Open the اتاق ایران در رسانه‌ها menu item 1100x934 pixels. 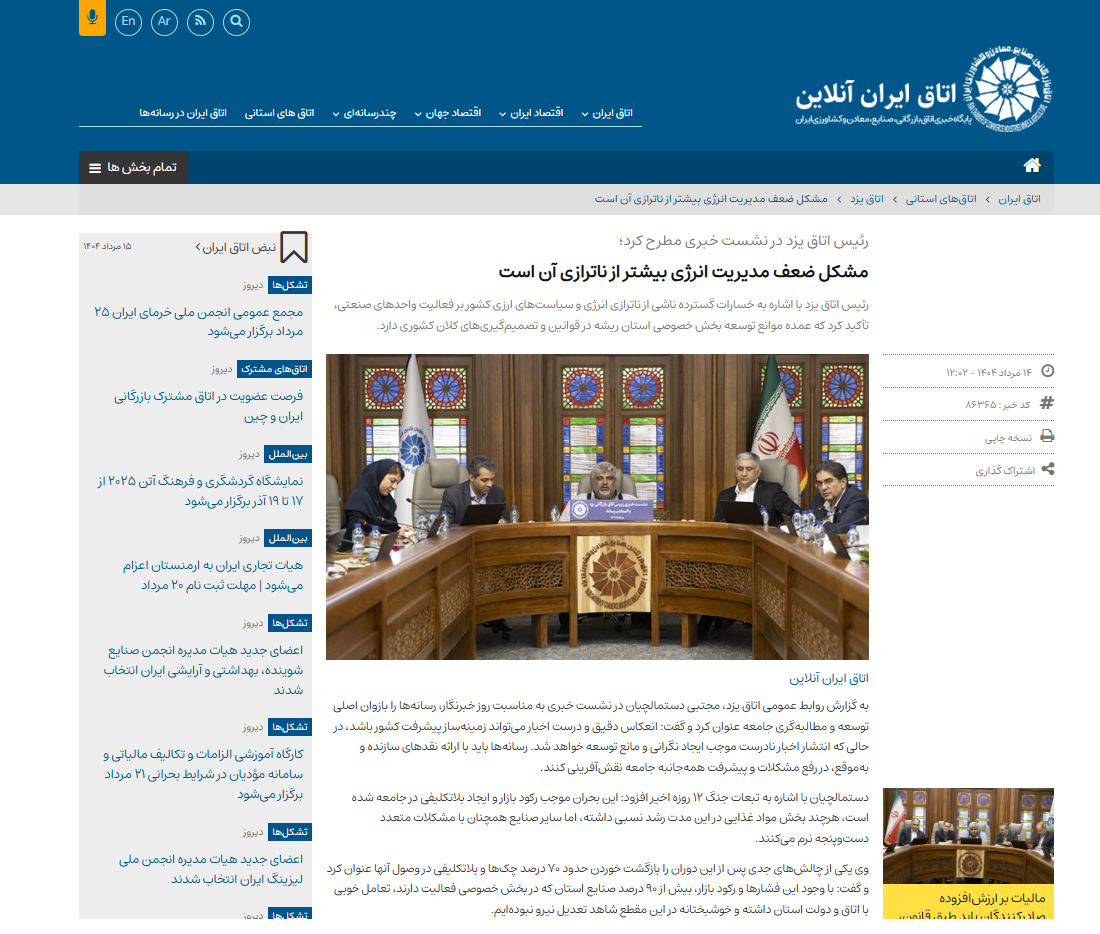point(183,113)
